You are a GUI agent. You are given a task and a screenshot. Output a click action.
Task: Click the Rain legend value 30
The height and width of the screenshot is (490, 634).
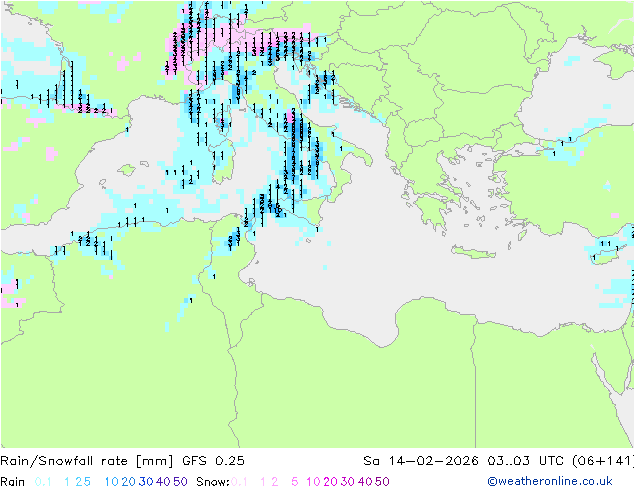click(x=146, y=482)
